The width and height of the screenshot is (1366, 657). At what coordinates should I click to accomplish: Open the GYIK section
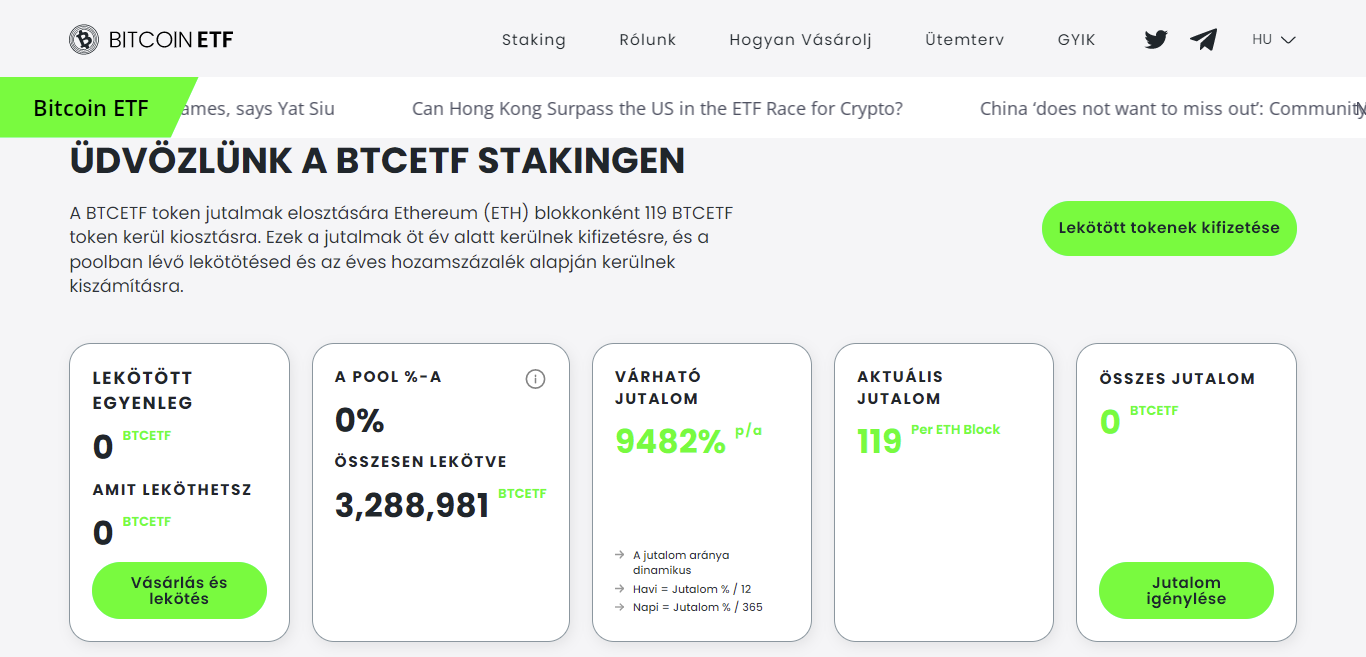(1076, 39)
